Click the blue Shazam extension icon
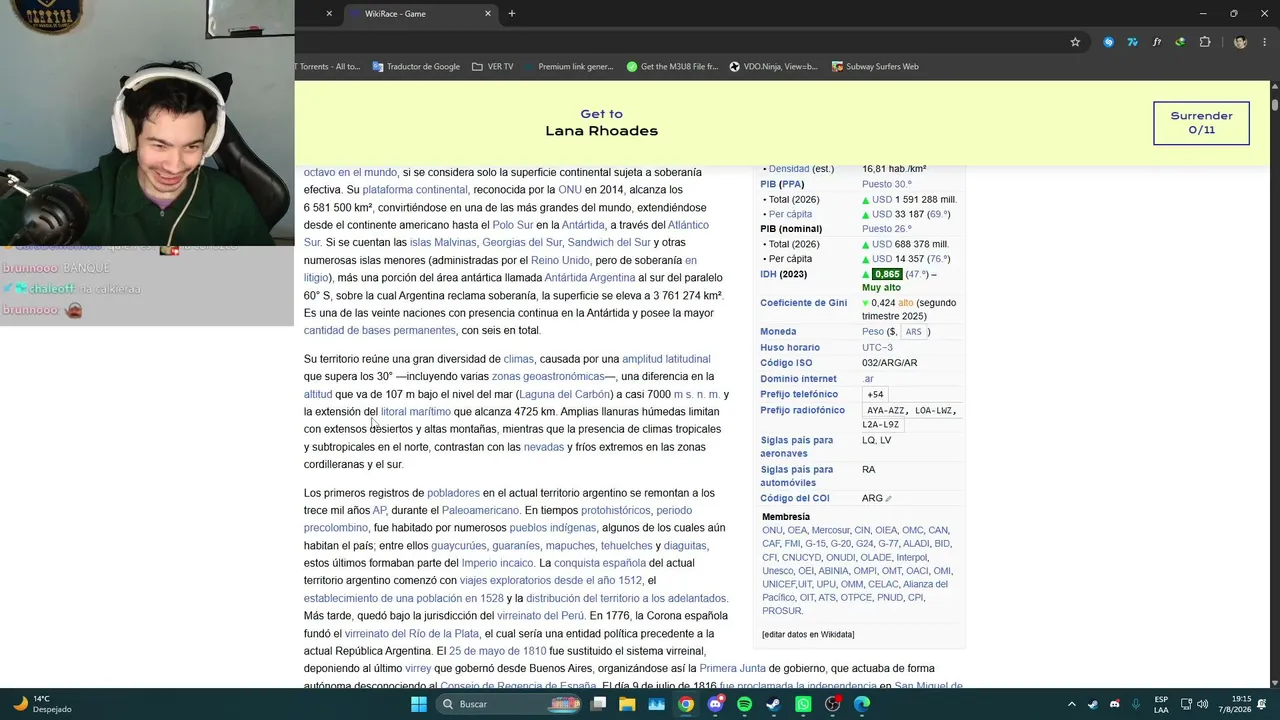Viewport: 1280px width, 720px height. click(x=1108, y=42)
